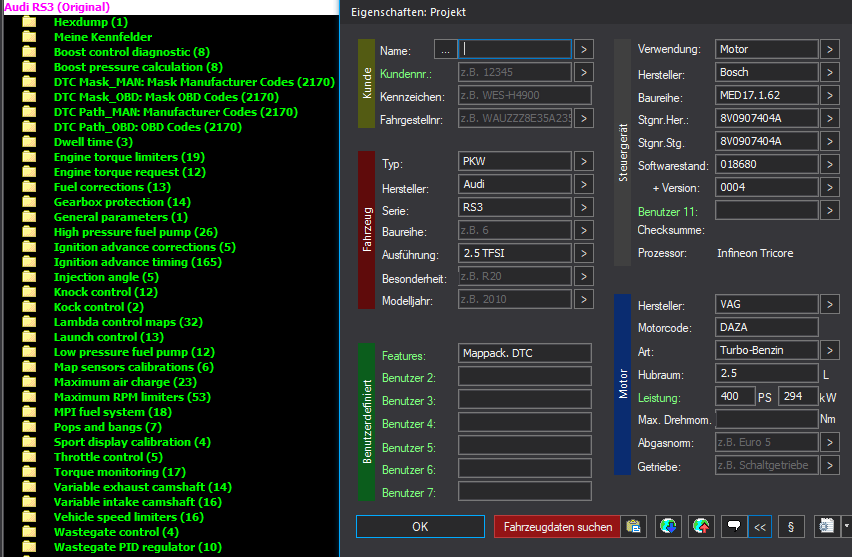Image resolution: width=852 pixels, height=557 pixels.
Task: Click the globe icon with red arrow
Action: click(700, 527)
